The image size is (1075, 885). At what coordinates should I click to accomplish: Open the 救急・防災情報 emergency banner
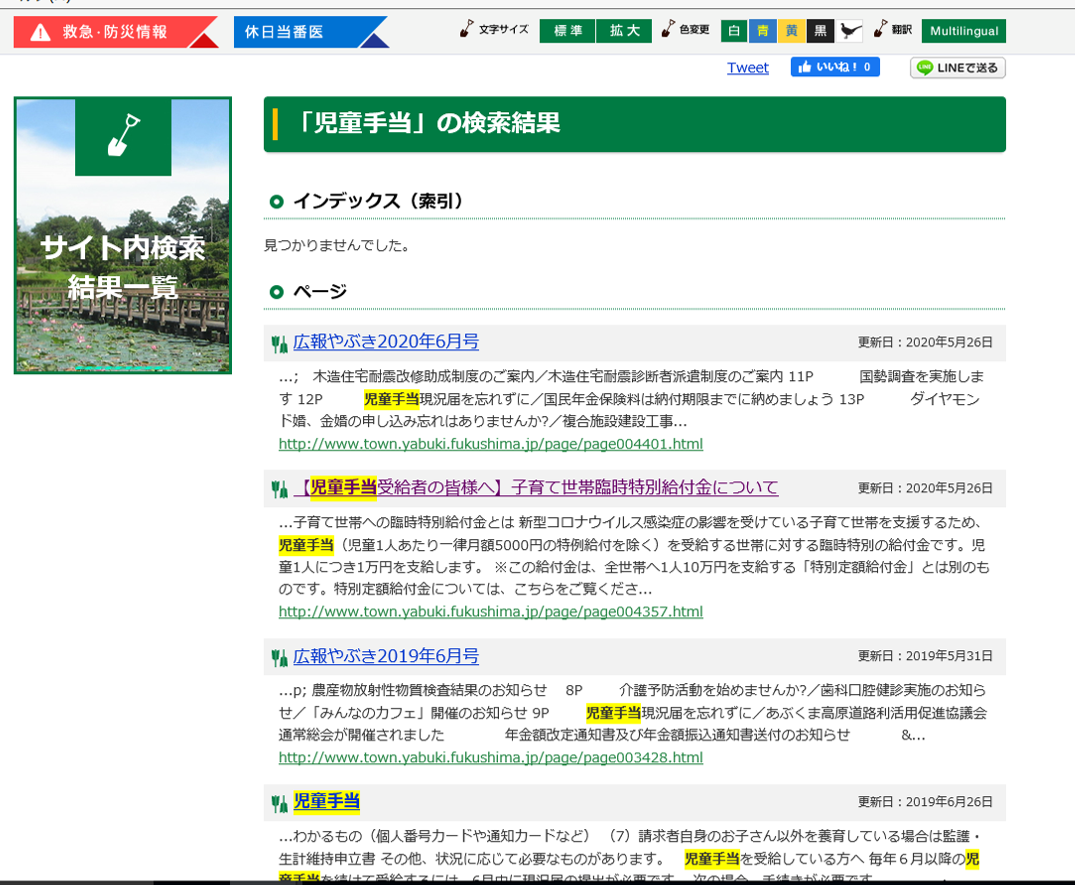click(113, 32)
